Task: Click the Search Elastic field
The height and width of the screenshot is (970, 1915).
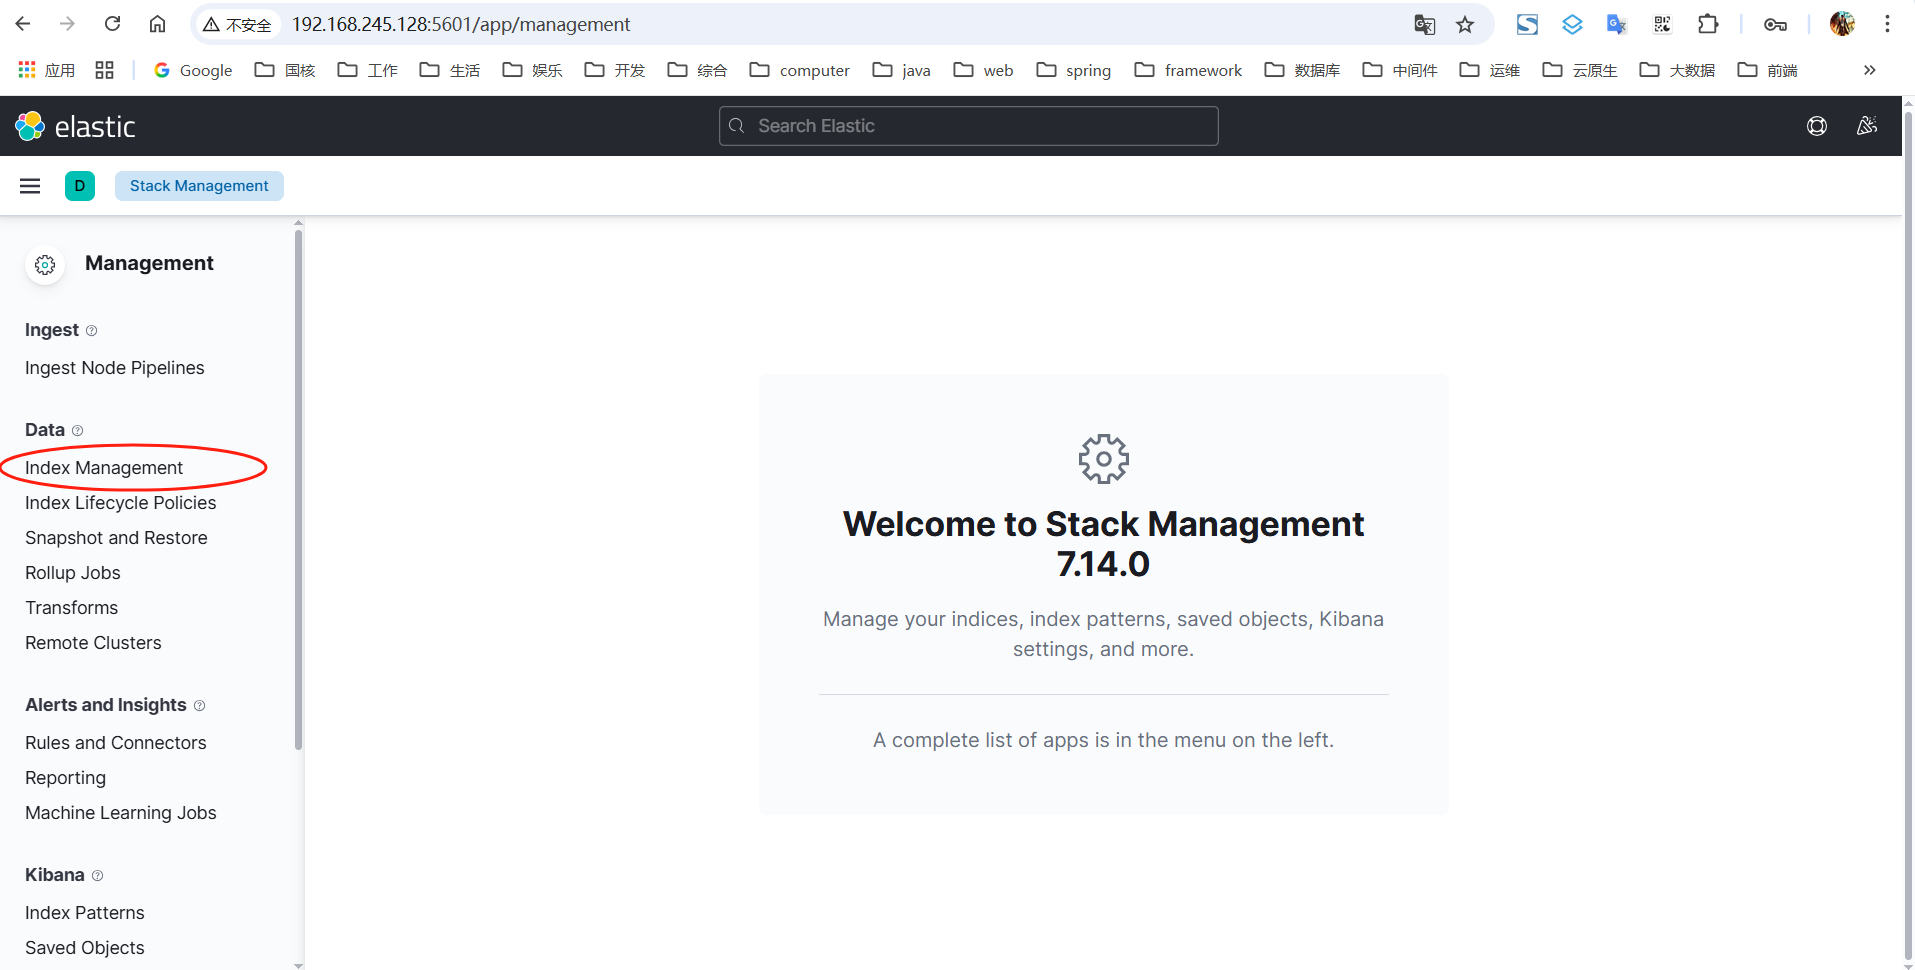Action: click(x=968, y=126)
